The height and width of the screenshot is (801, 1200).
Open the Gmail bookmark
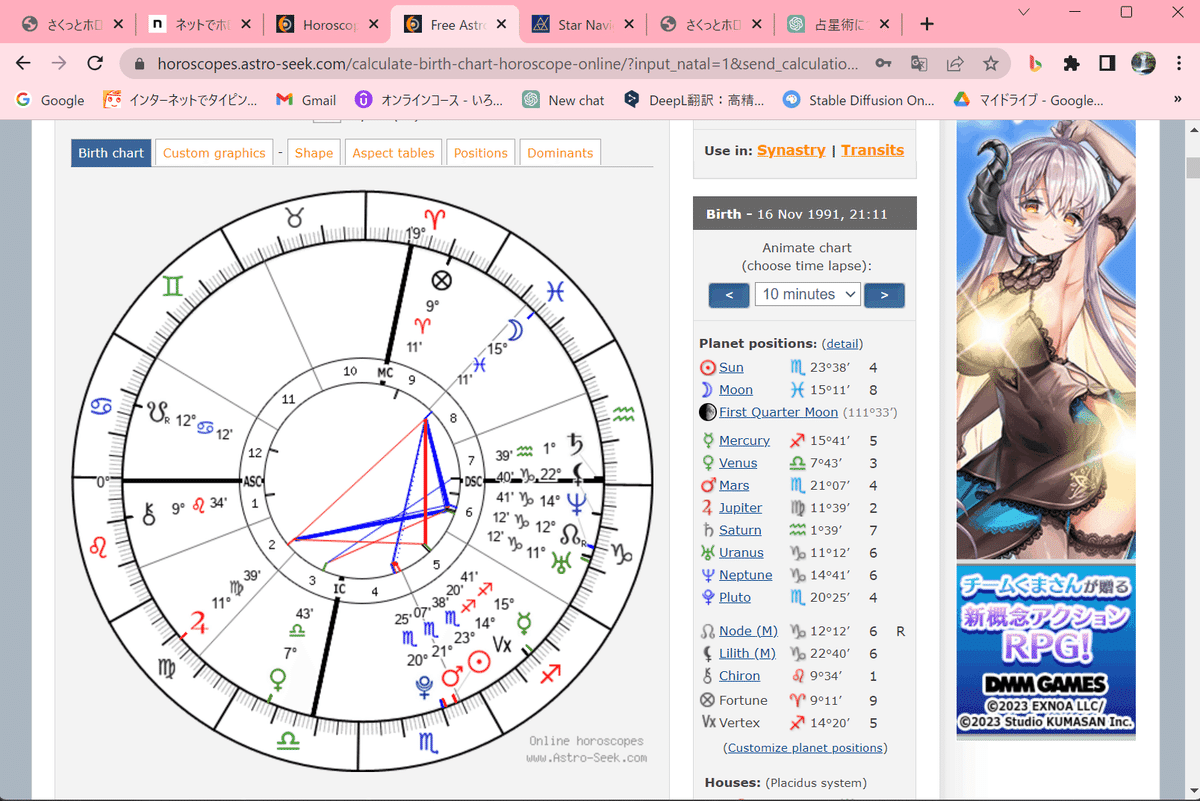click(x=306, y=100)
